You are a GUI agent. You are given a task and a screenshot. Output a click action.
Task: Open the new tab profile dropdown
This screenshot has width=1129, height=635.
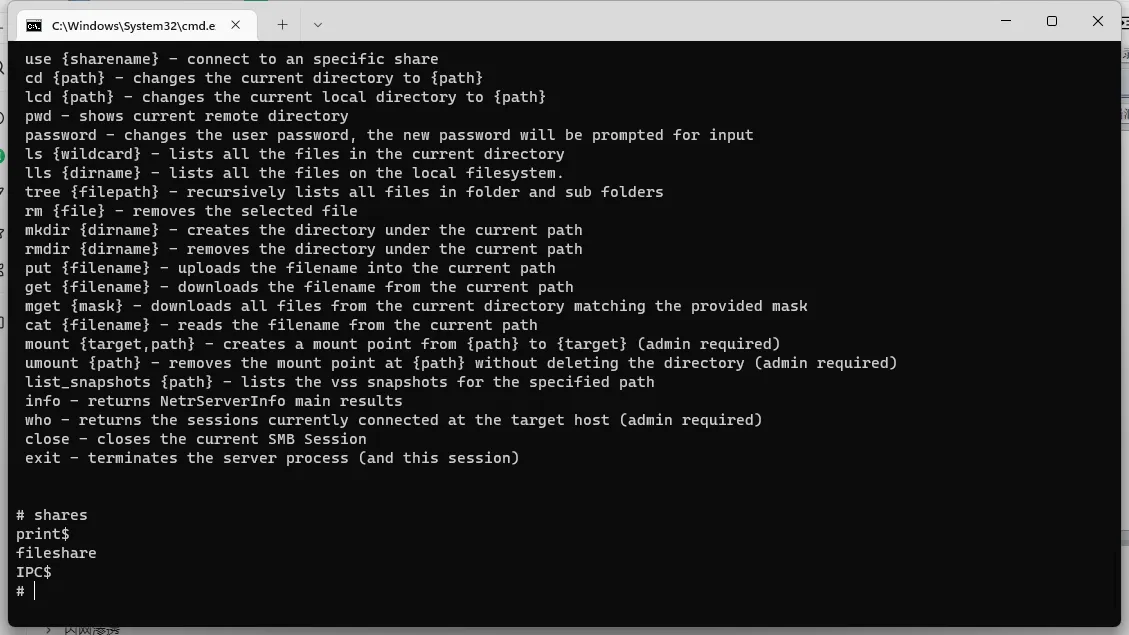pos(318,25)
